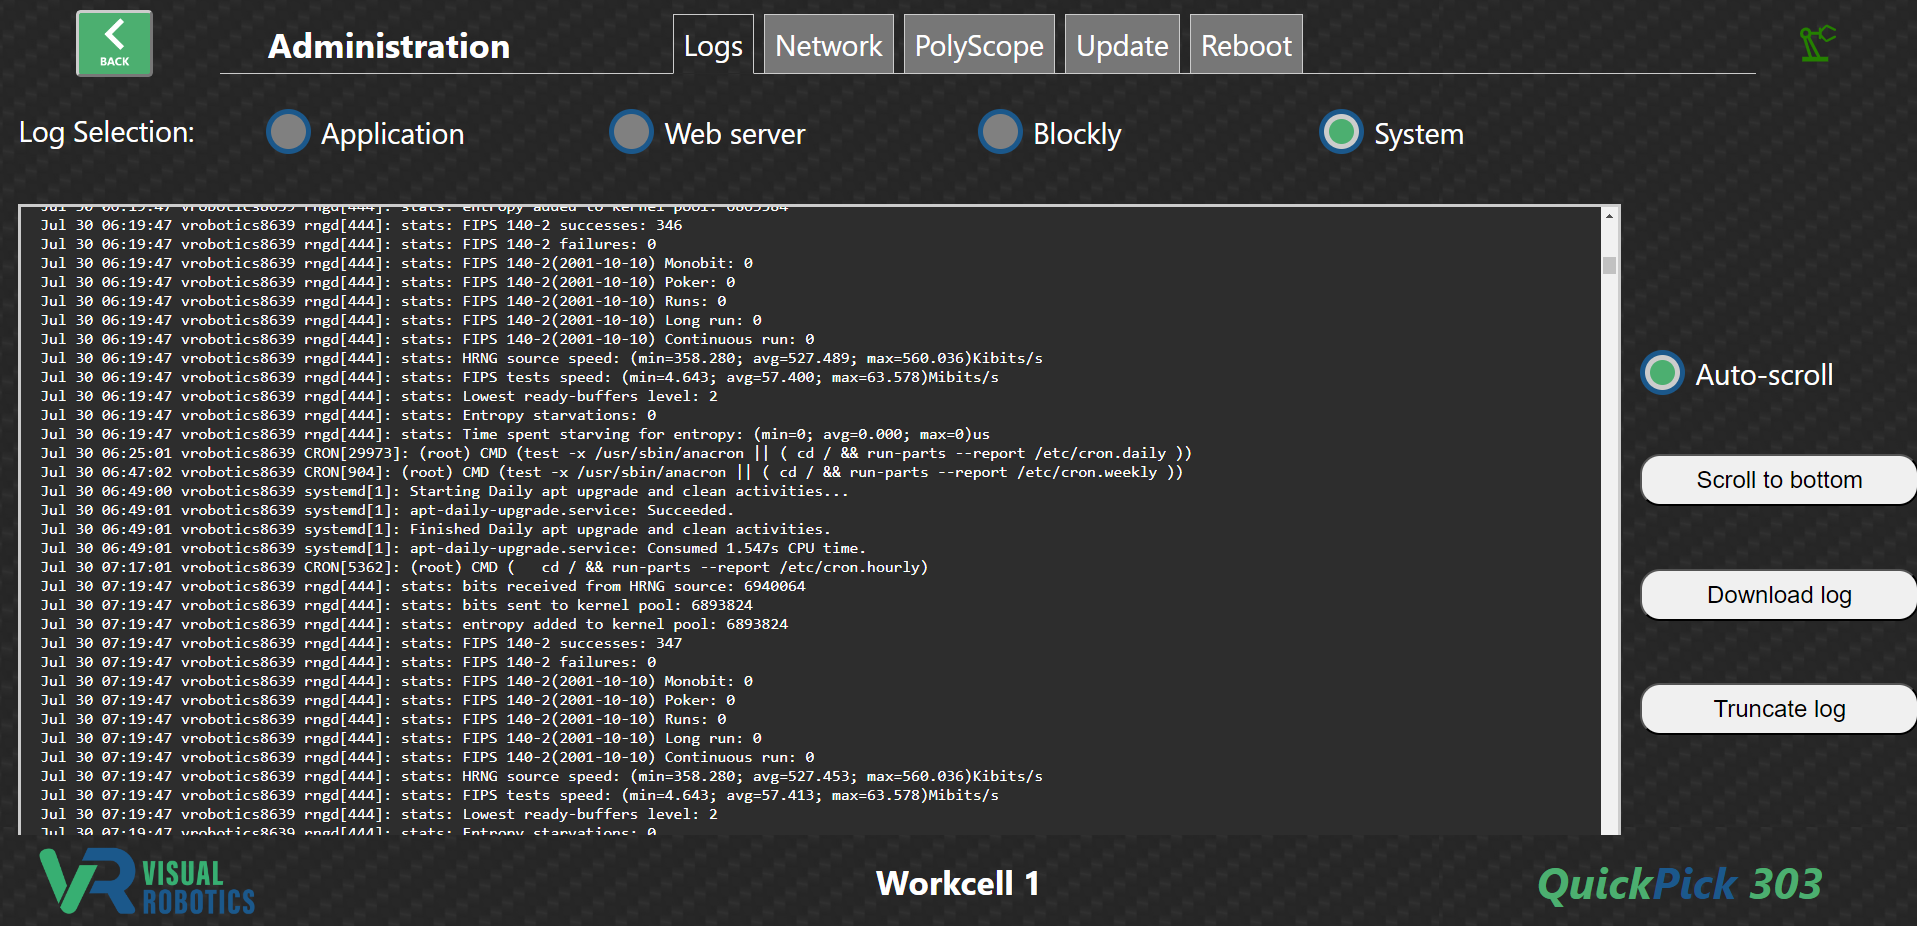Click the cron.daily log line
Image resolution: width=1917 pixels, height=926 pixels.
(x=616, y=453)
